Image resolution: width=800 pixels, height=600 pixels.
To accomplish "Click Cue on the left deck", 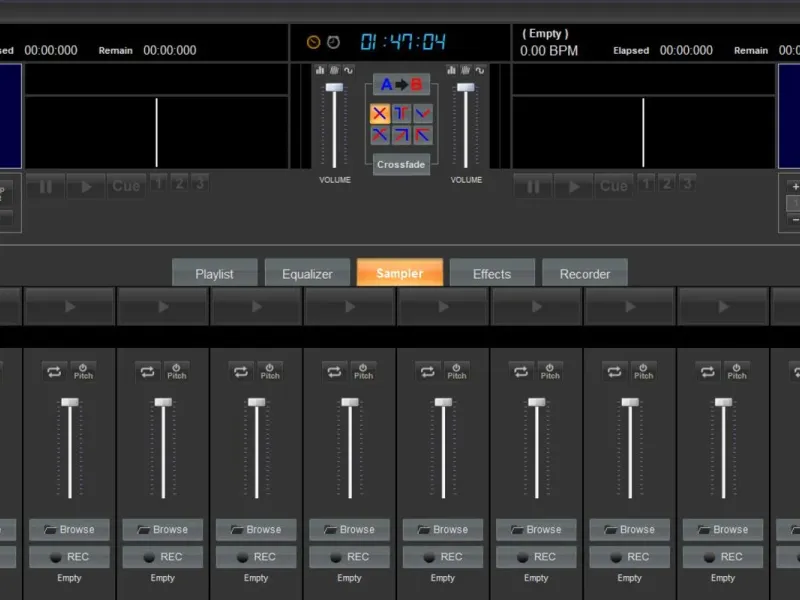I will (x=126, y=186).
